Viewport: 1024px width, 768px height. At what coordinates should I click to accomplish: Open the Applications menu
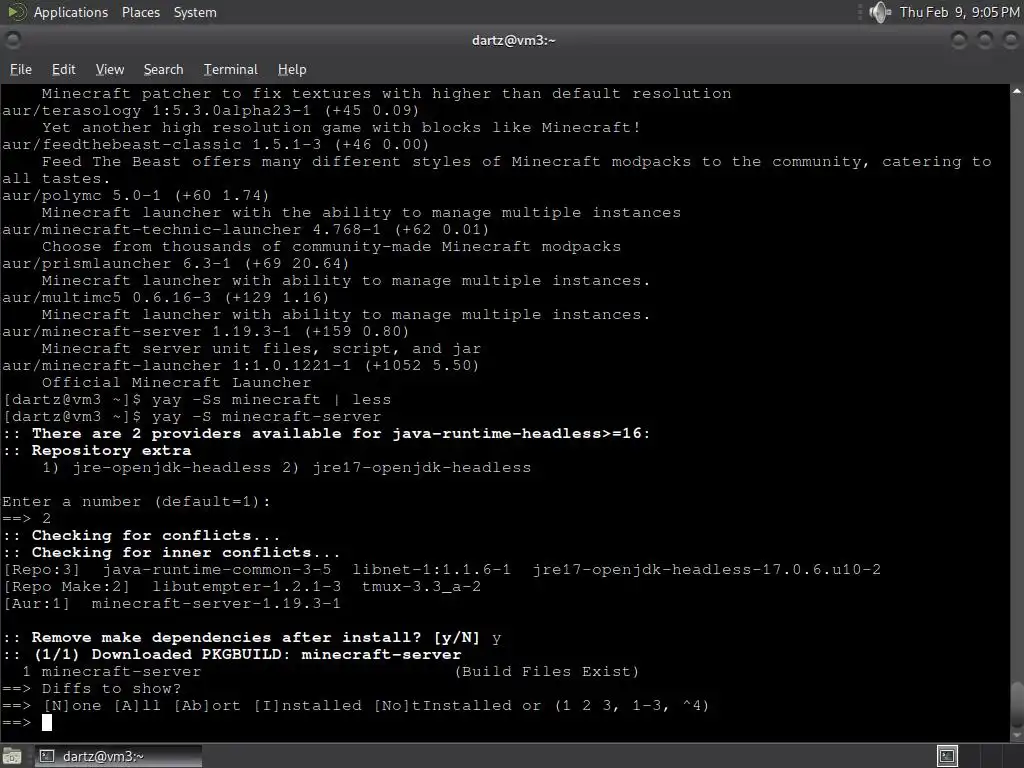point(71,12)
